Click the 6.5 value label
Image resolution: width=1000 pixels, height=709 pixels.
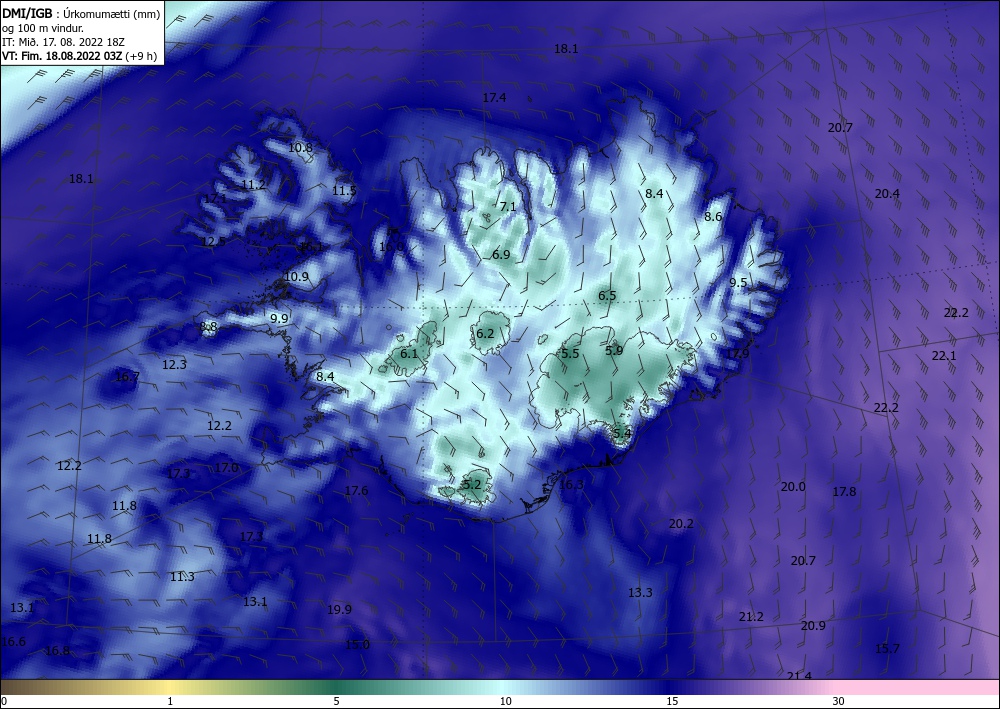click(x=607, y=295)
